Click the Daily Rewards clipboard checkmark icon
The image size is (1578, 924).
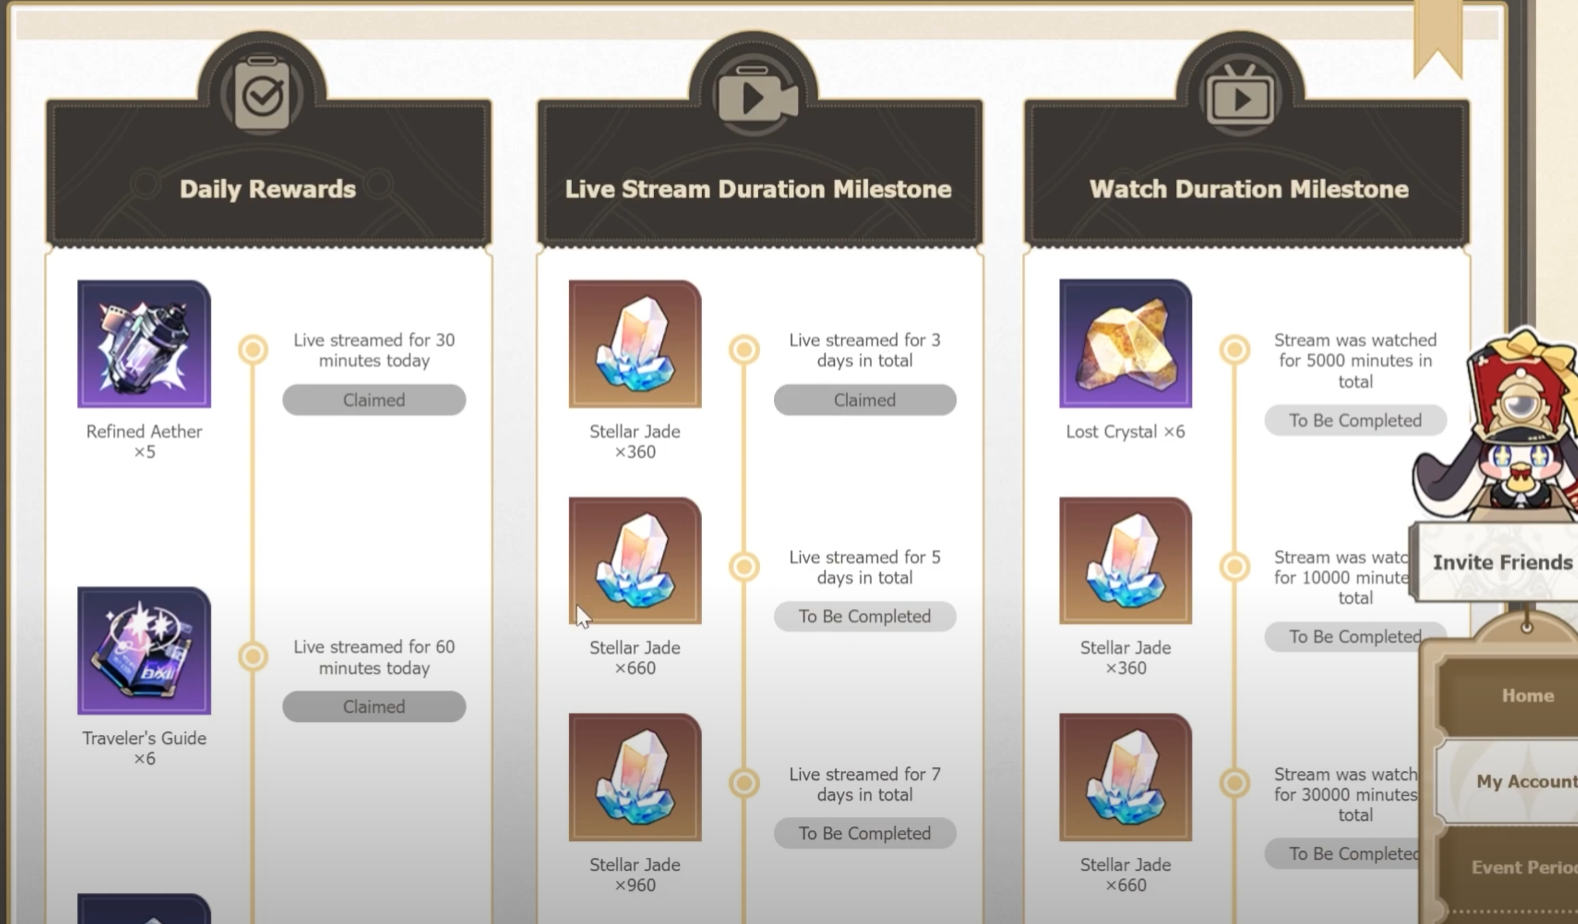click(262, 95)
